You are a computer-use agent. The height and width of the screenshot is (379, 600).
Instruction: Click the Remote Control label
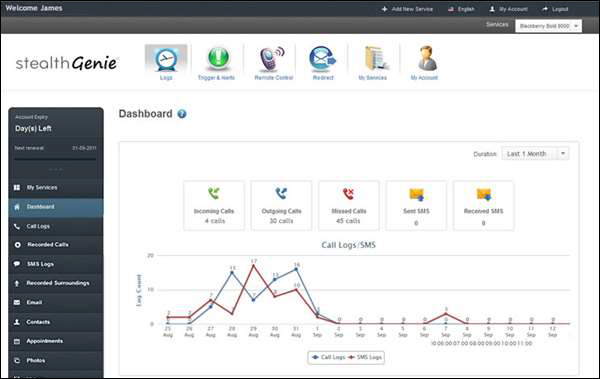coord(274,78)
